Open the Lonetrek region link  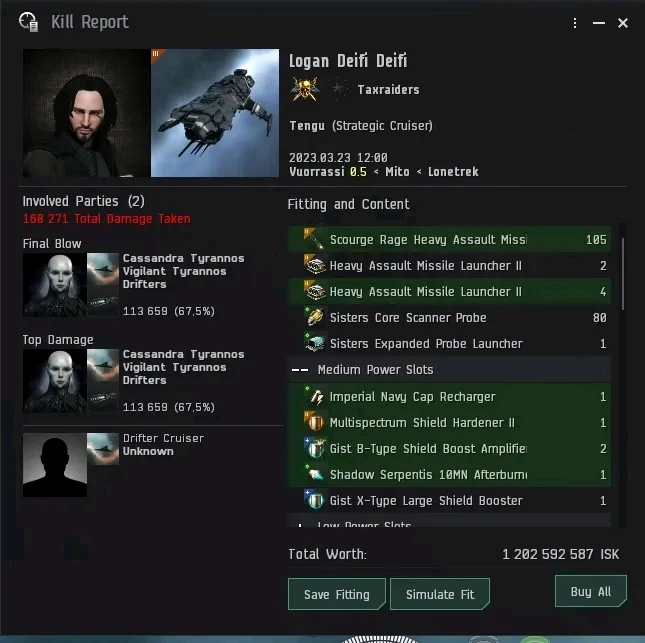[453, 172]
